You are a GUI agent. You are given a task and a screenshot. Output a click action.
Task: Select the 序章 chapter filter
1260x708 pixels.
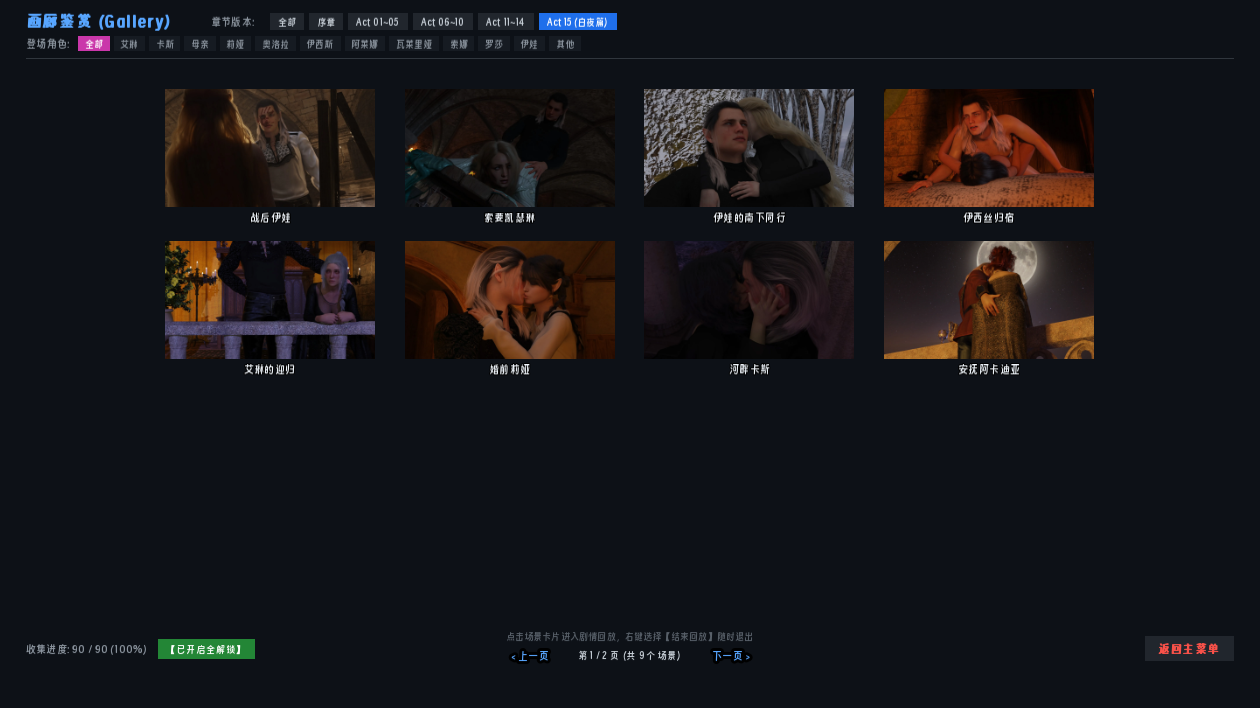tap(326, 22)
